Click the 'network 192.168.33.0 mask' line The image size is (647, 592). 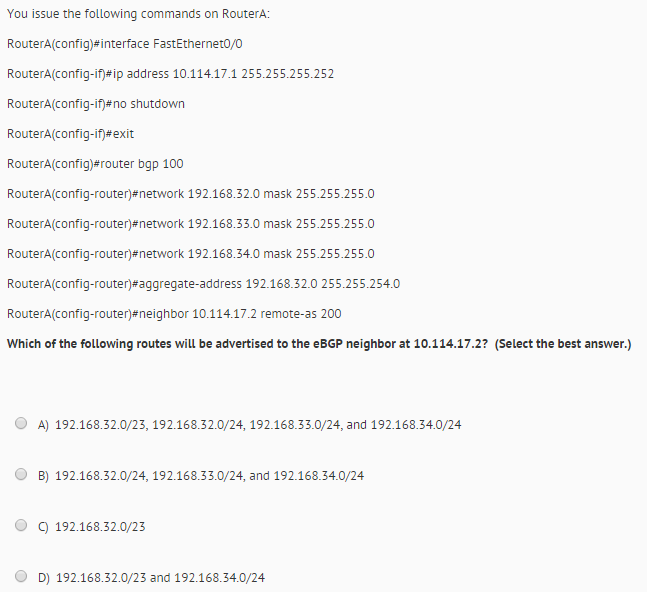coord(191,224)
